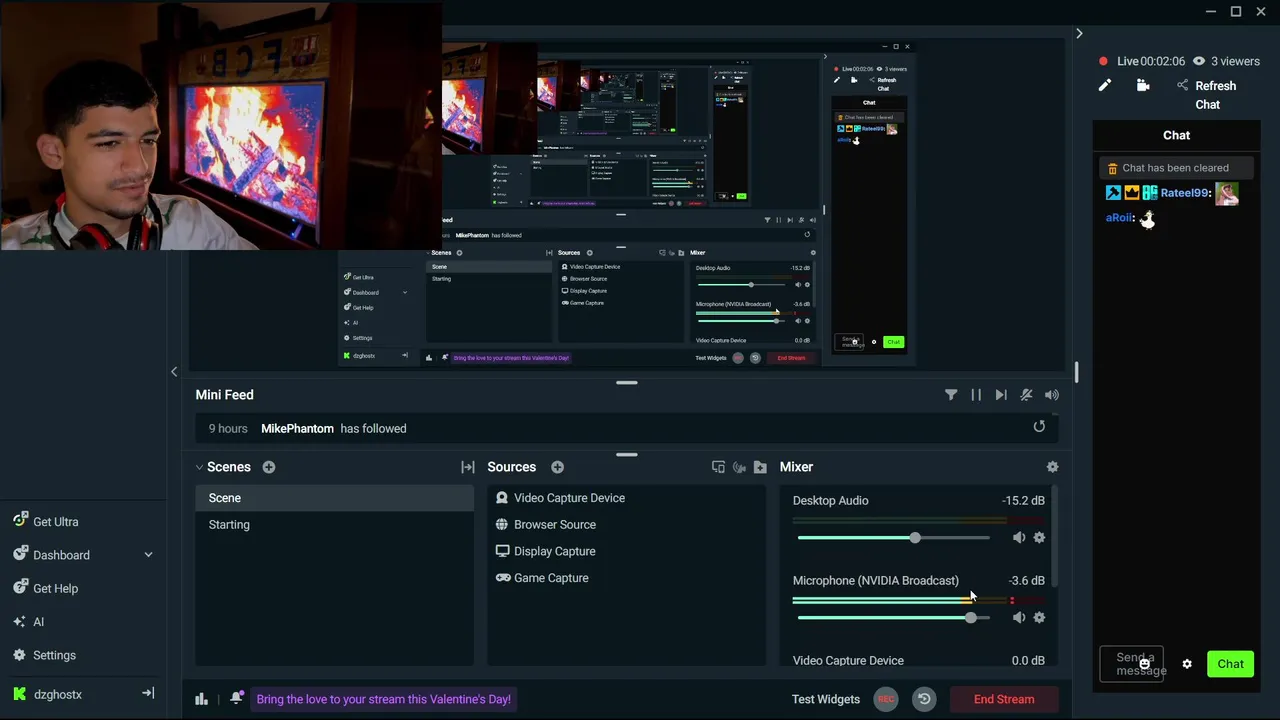Click the Mini Feed volume speaker icon
The width and height of the screenshot is (1280, 720).
click(1051, 395)
